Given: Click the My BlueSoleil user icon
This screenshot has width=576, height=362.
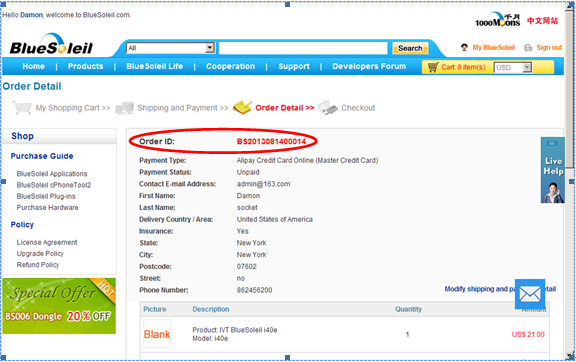Looking at the screenshot, I should click(464, 47).
